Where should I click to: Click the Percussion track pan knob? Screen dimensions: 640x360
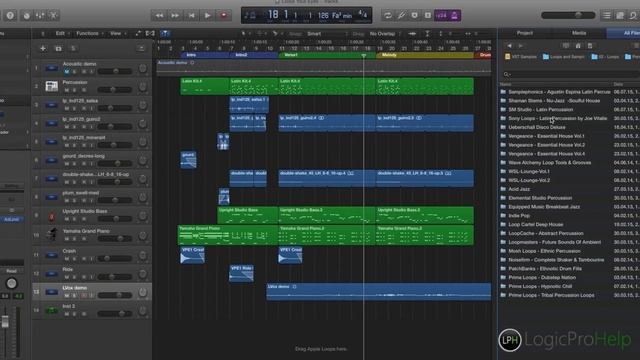point(142,87)
